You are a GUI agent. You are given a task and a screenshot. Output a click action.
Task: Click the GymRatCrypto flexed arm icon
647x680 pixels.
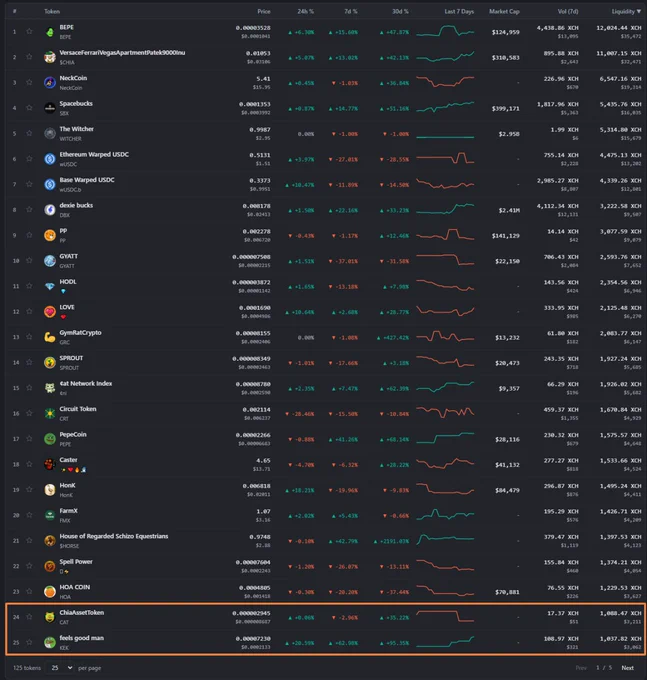coord(50,337)
